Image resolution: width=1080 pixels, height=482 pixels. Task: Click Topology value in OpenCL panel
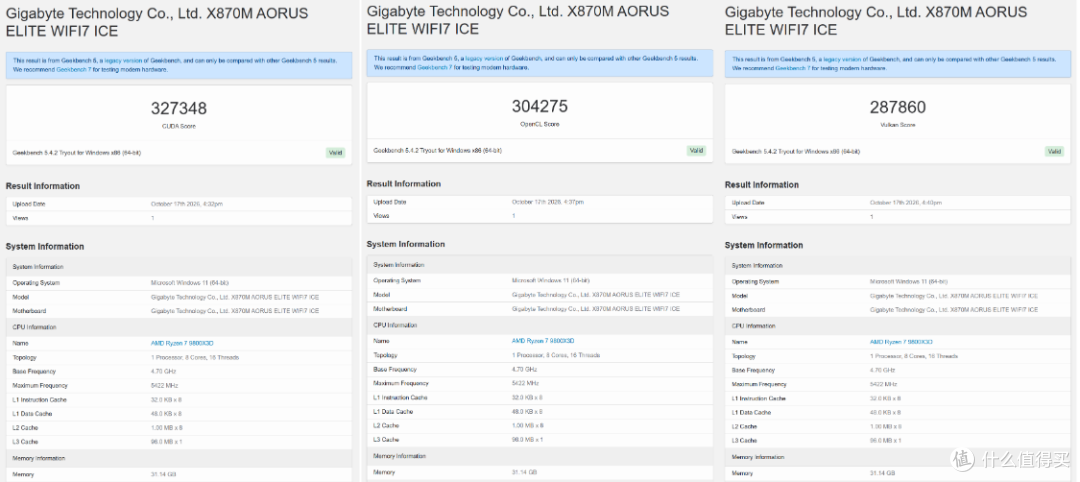tap(556, 355)
